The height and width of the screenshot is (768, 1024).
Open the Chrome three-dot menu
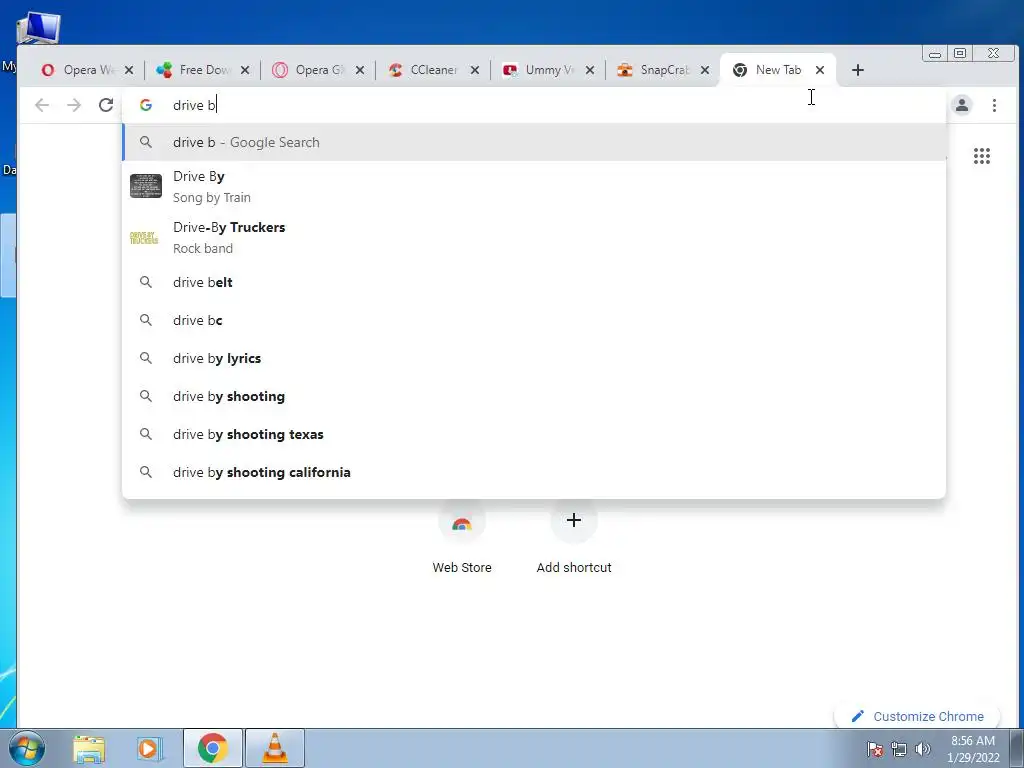[994, 105]
